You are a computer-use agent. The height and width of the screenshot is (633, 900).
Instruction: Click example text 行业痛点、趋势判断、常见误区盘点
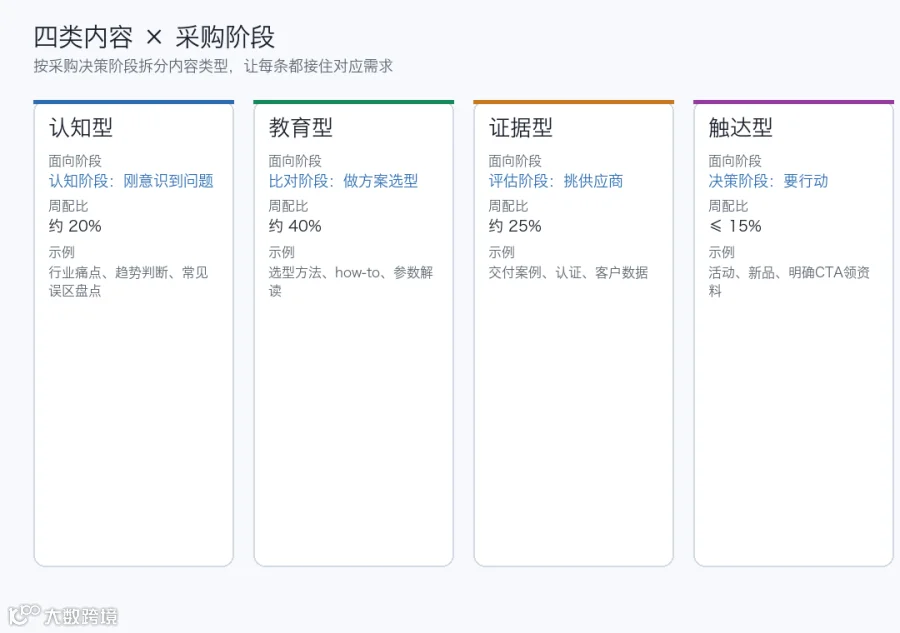pyautogui.click(x=129, y=281)
